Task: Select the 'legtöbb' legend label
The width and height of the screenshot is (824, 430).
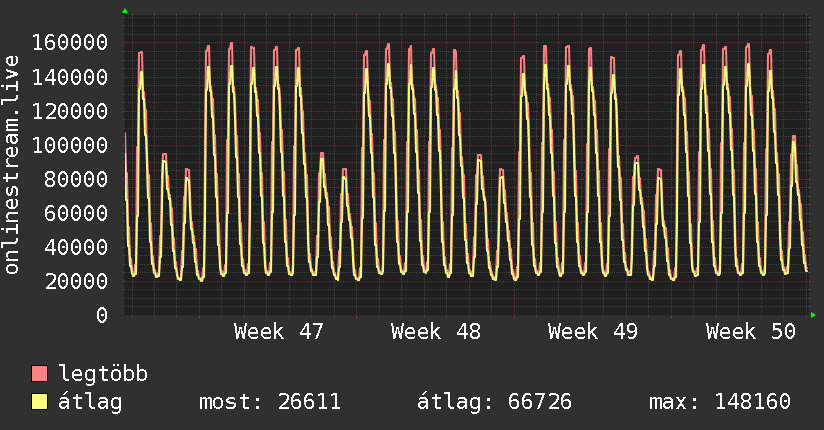Action: (103, 374)
